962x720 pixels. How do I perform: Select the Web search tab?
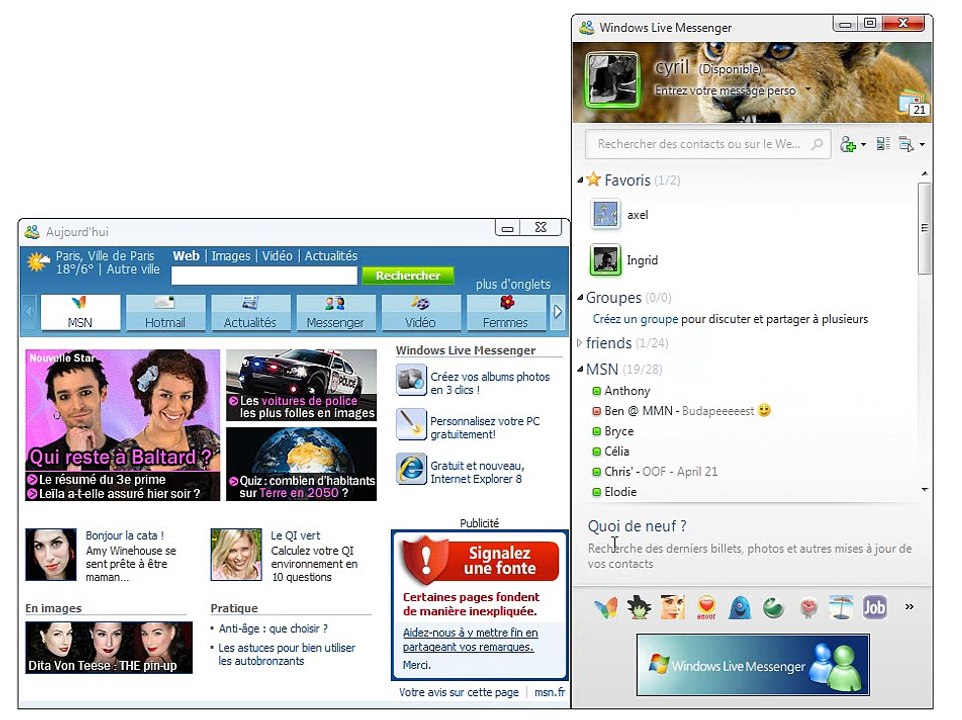click(186, 256)
